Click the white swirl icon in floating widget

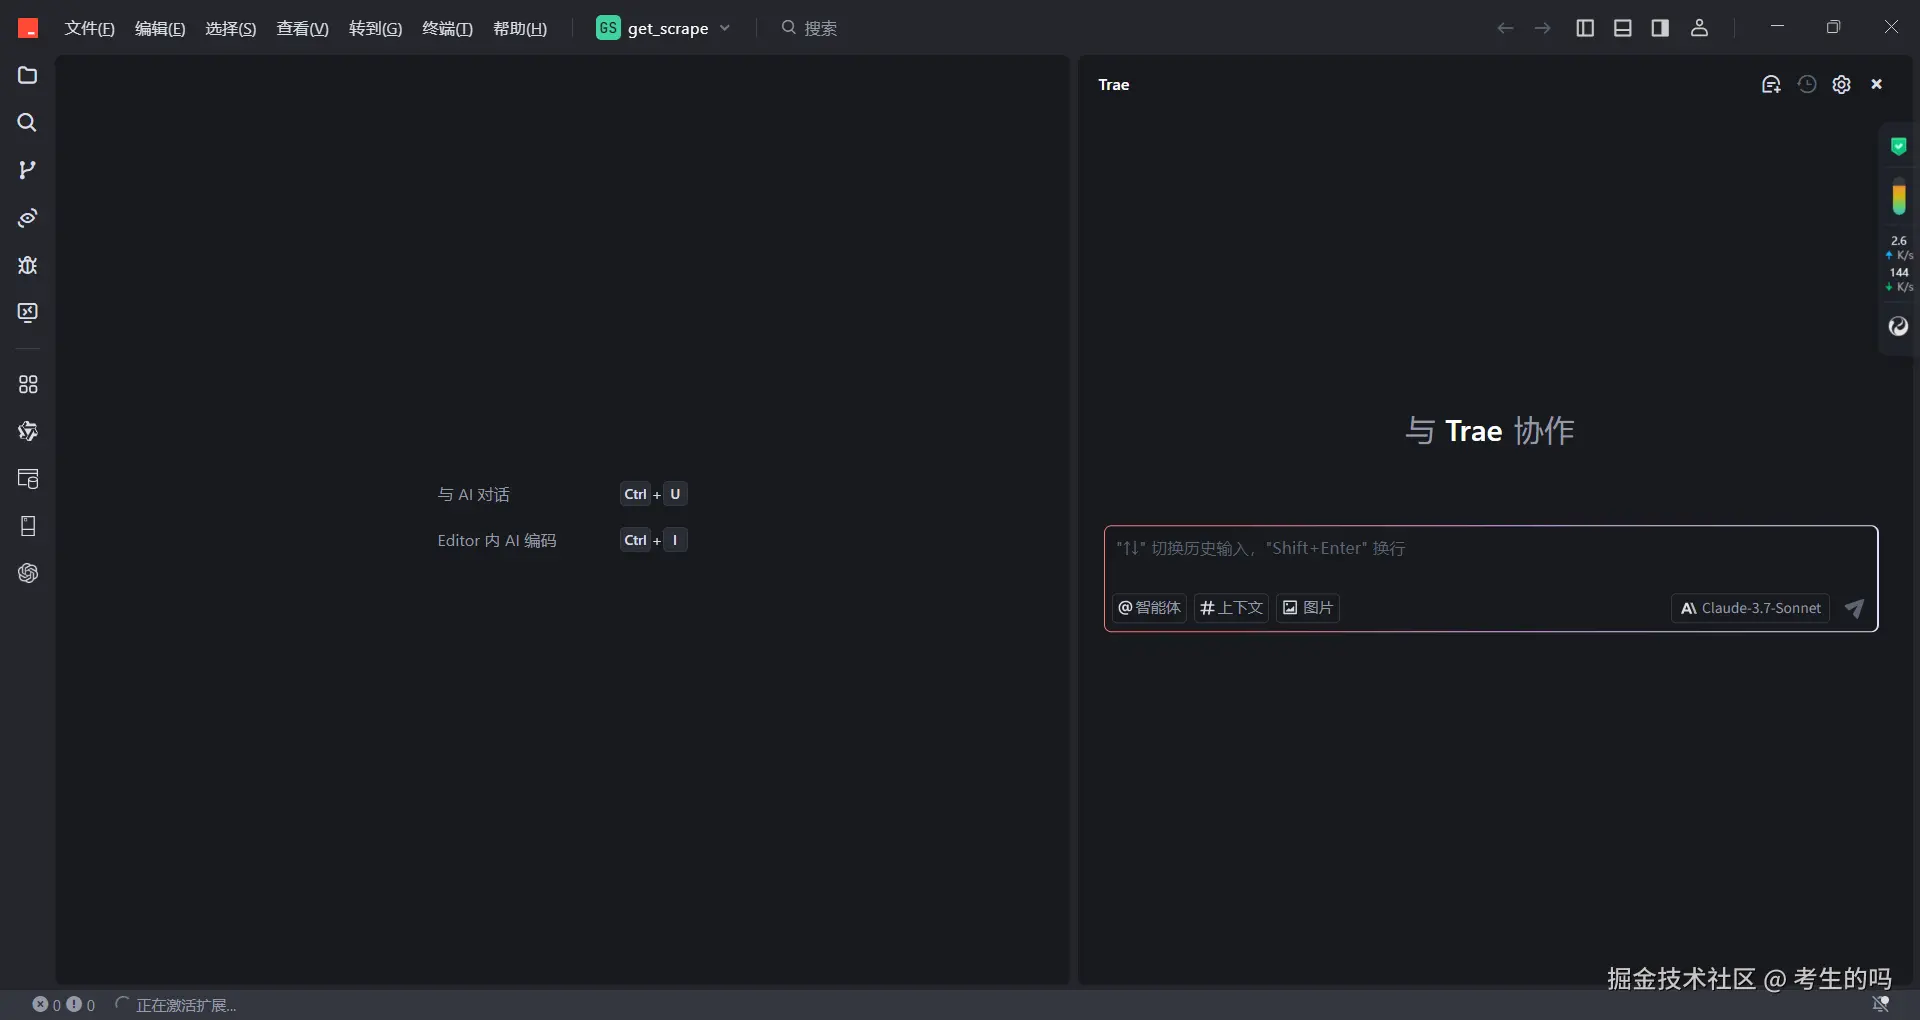(x=1899, y=326)
